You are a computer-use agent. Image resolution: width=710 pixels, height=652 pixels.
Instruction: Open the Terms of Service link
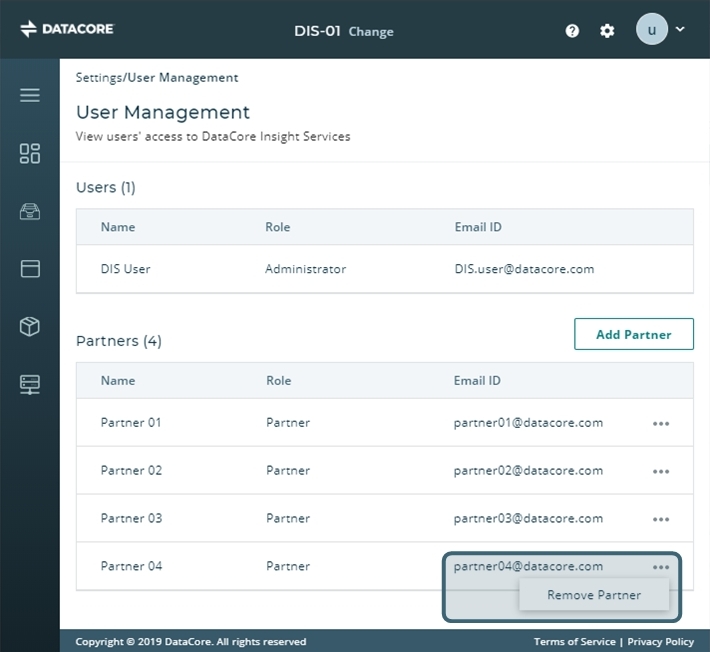[574, 642]
